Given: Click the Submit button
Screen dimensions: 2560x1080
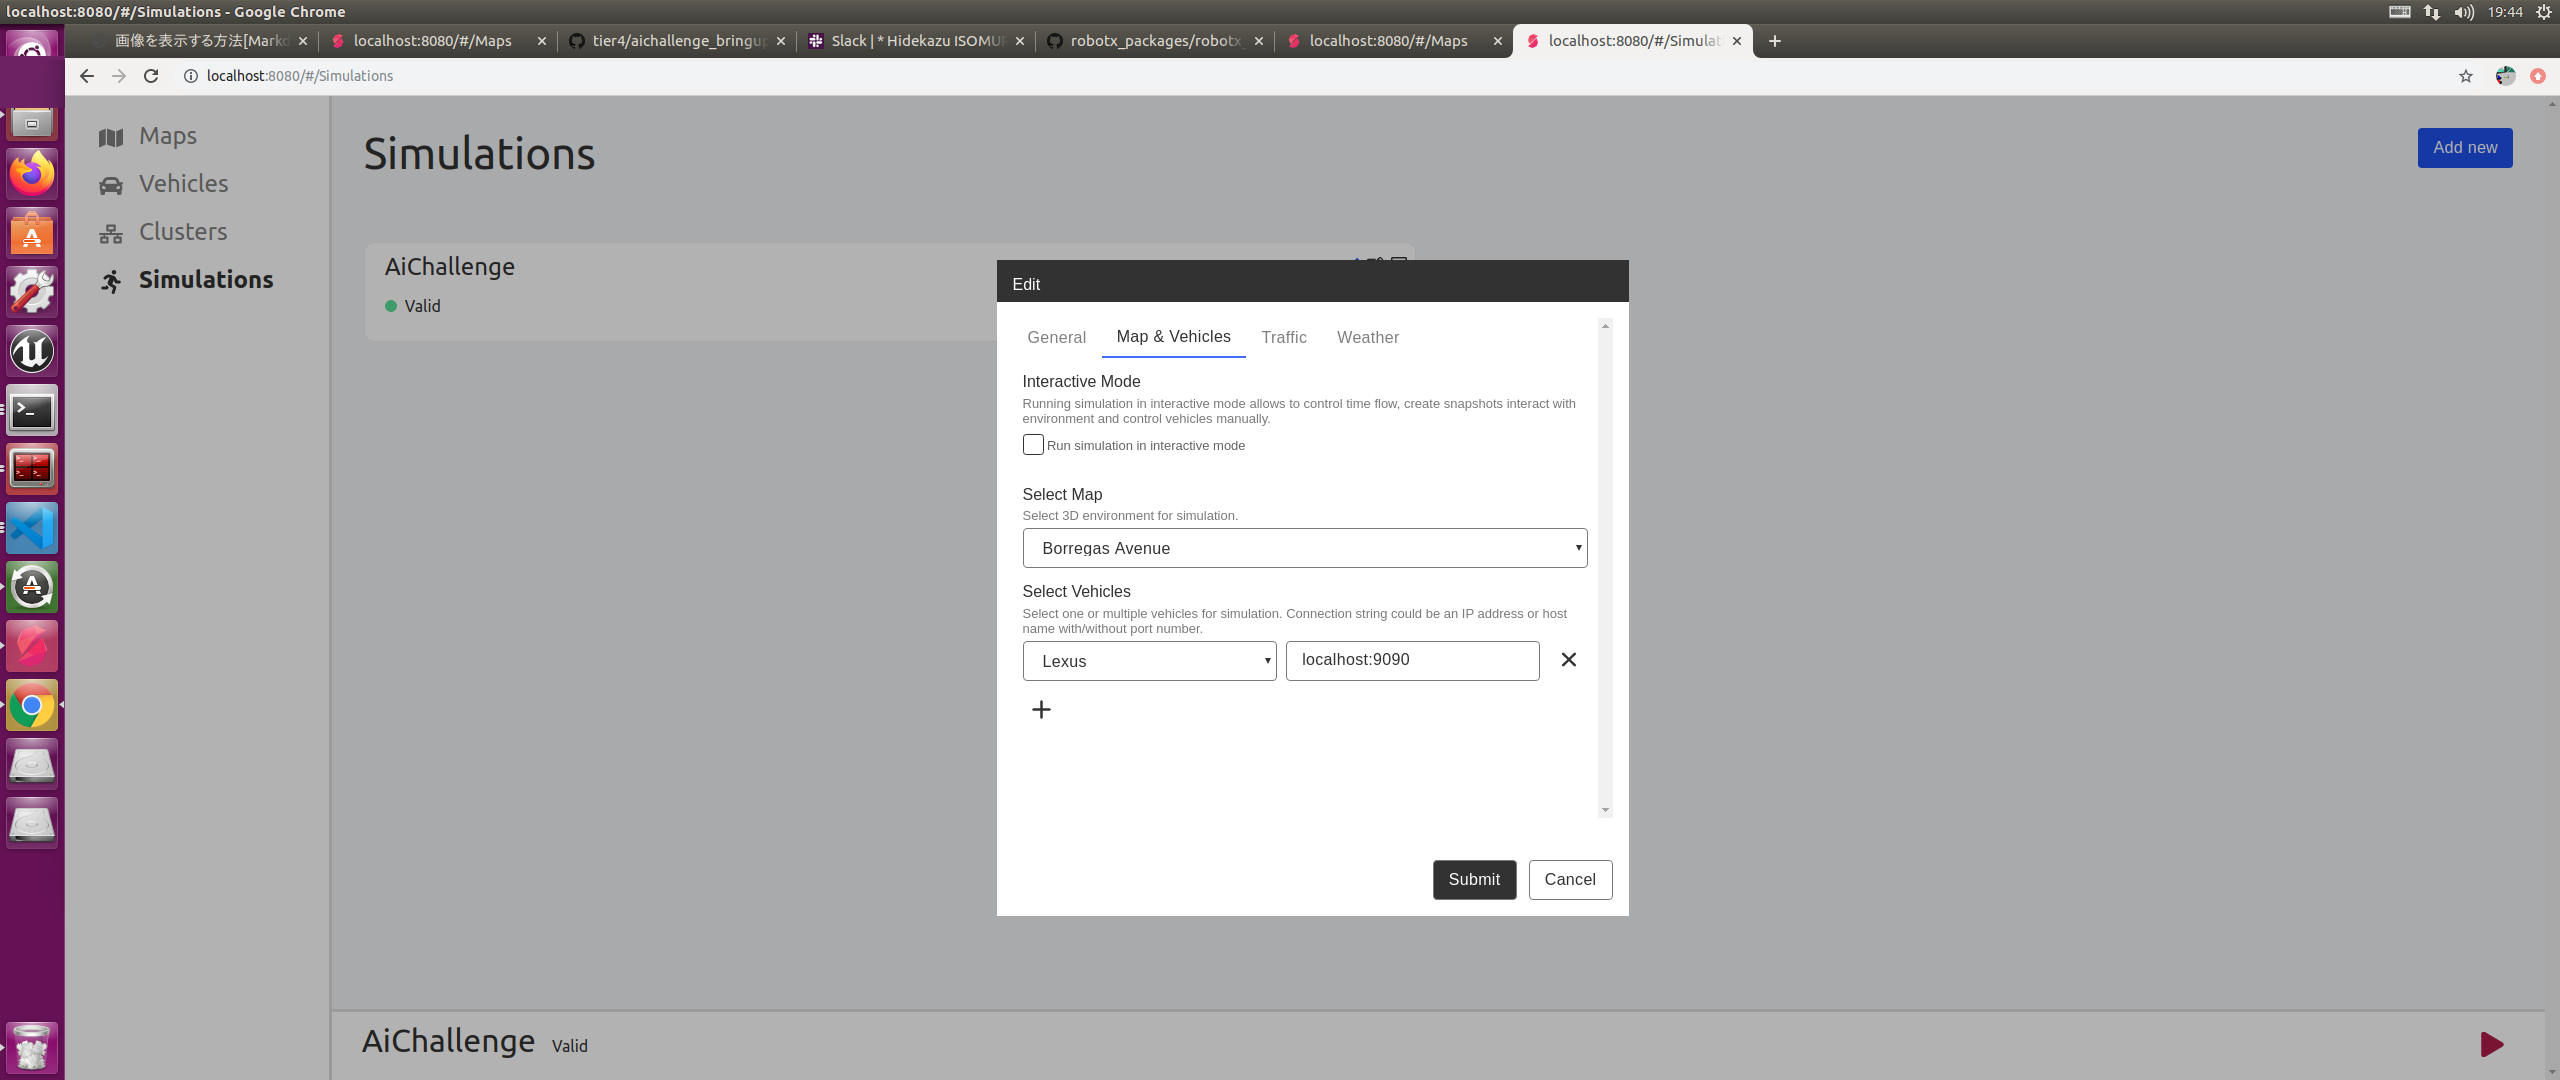Looking at the screenshot, I should (1474, 880).
